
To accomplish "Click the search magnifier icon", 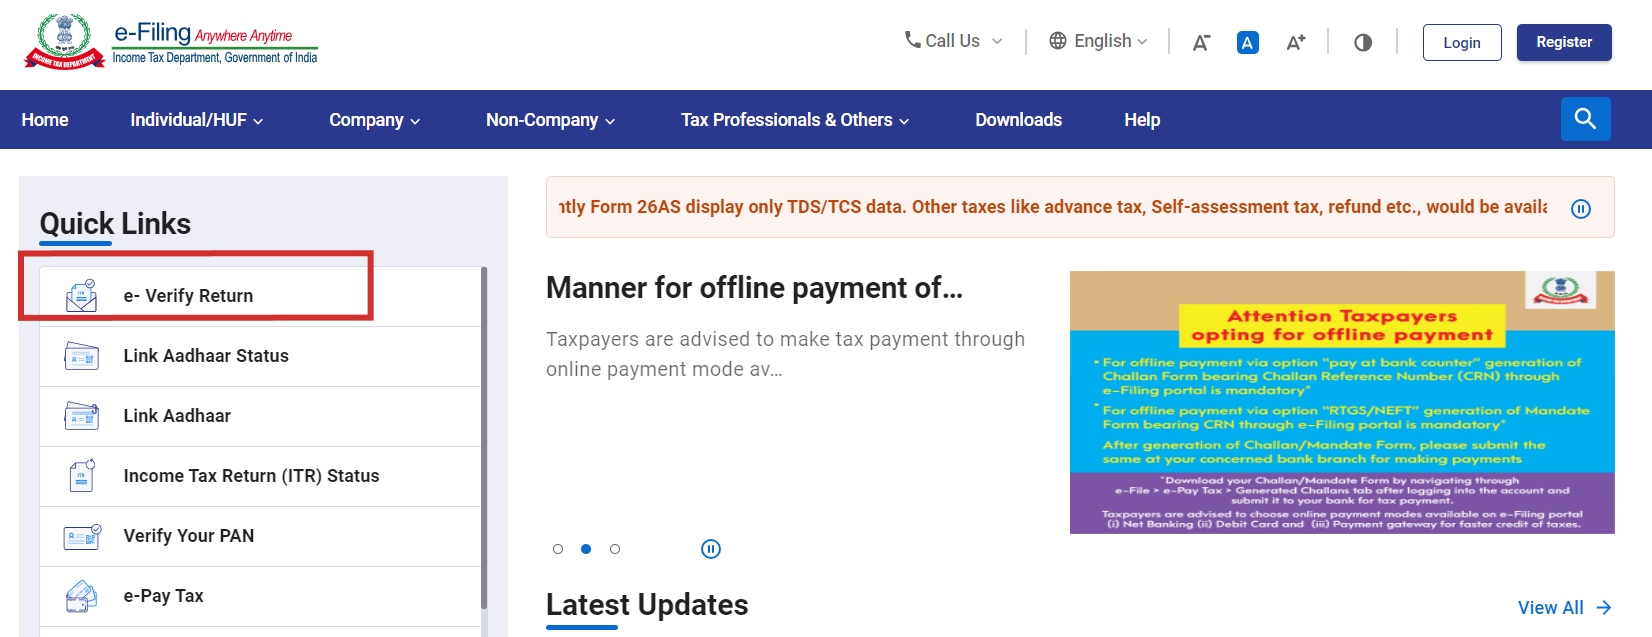I will click(1585, 119).
